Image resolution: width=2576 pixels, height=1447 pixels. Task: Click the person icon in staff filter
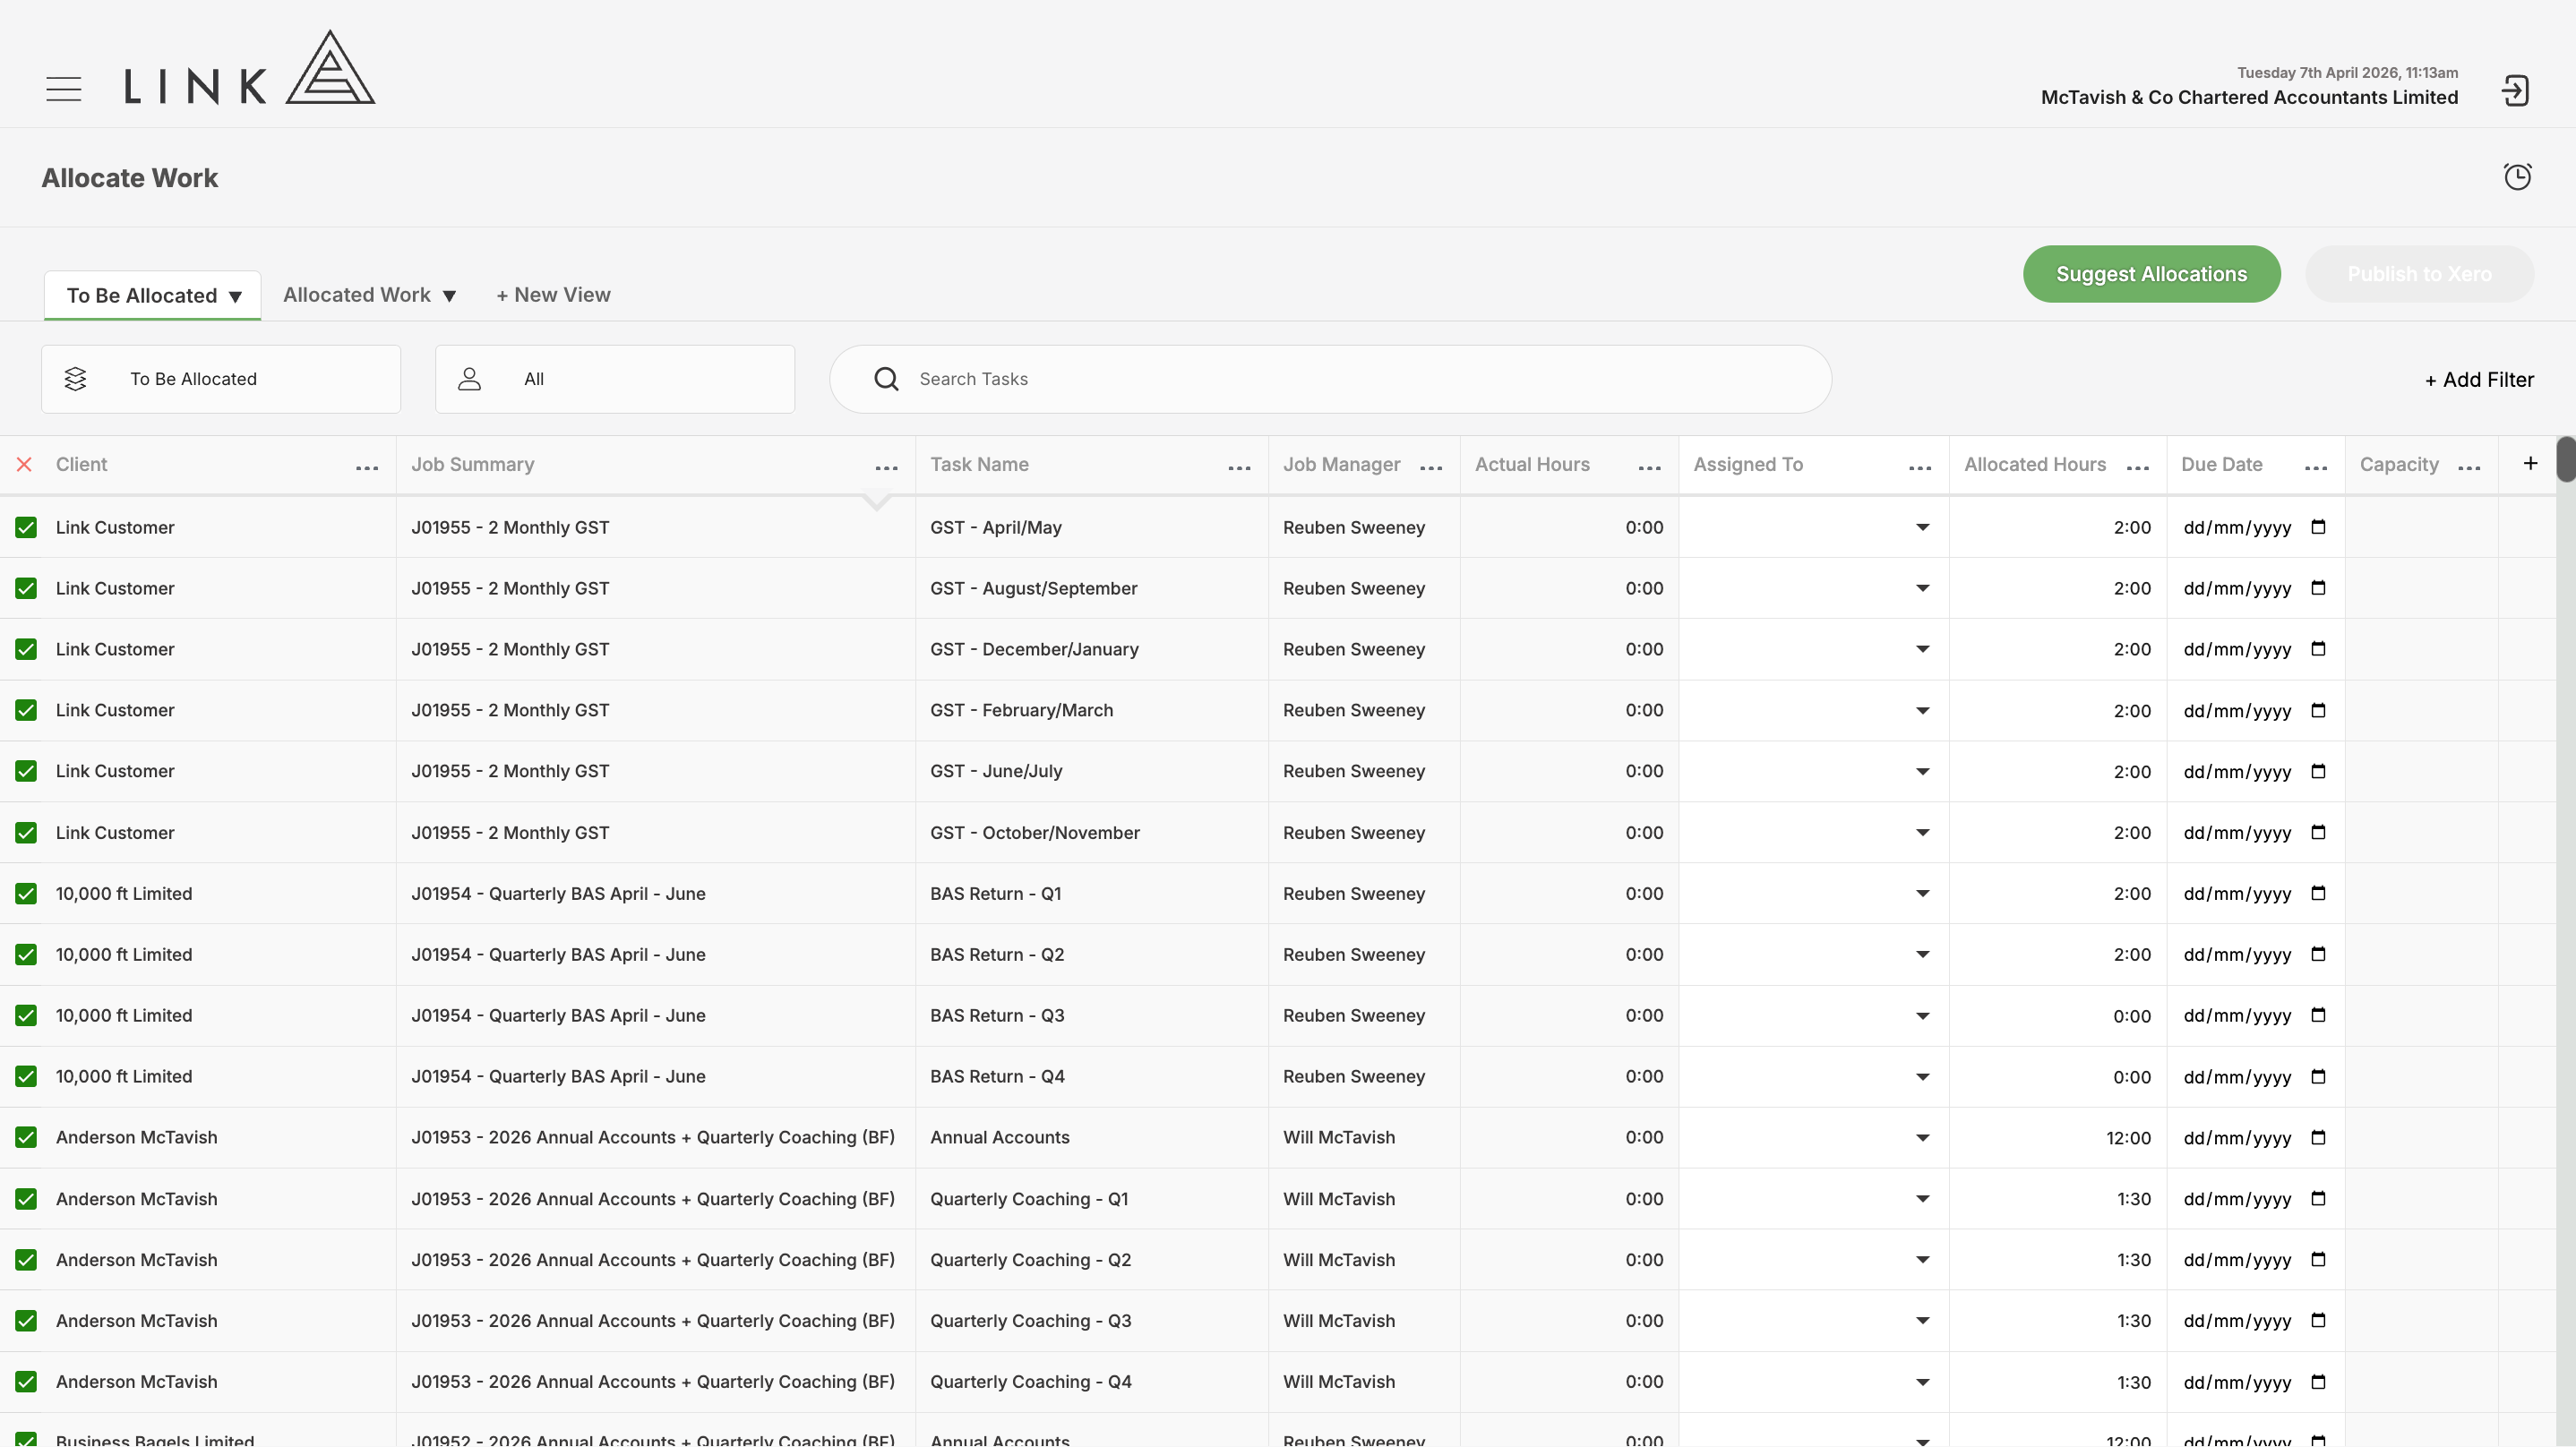[x=469, y=379]
